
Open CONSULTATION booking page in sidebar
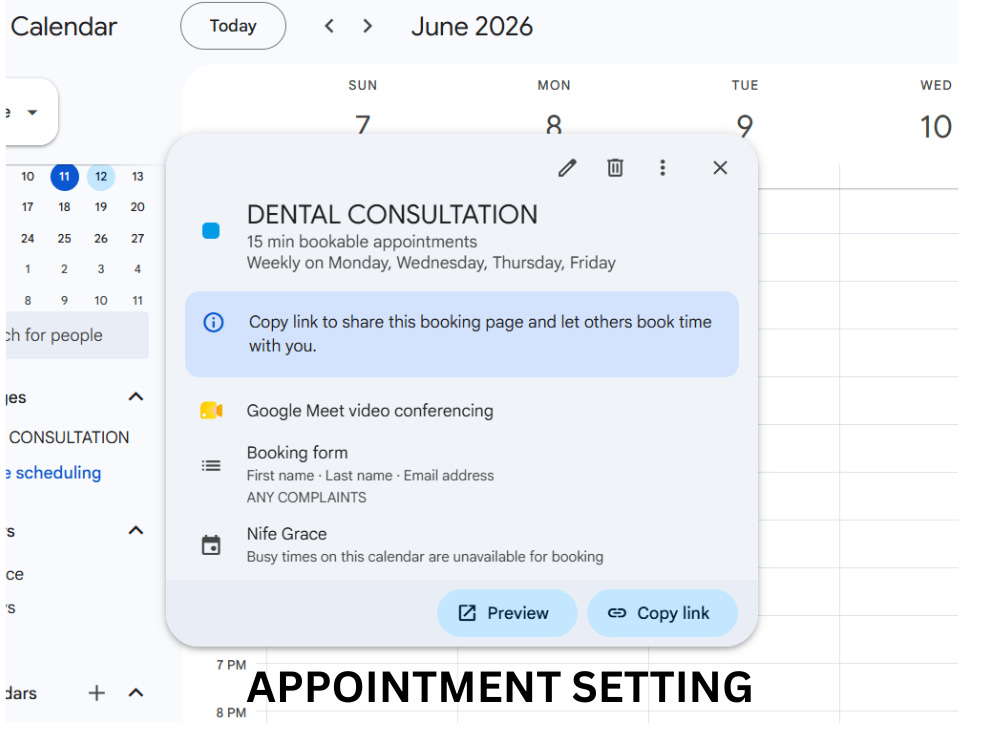point(68,438)
